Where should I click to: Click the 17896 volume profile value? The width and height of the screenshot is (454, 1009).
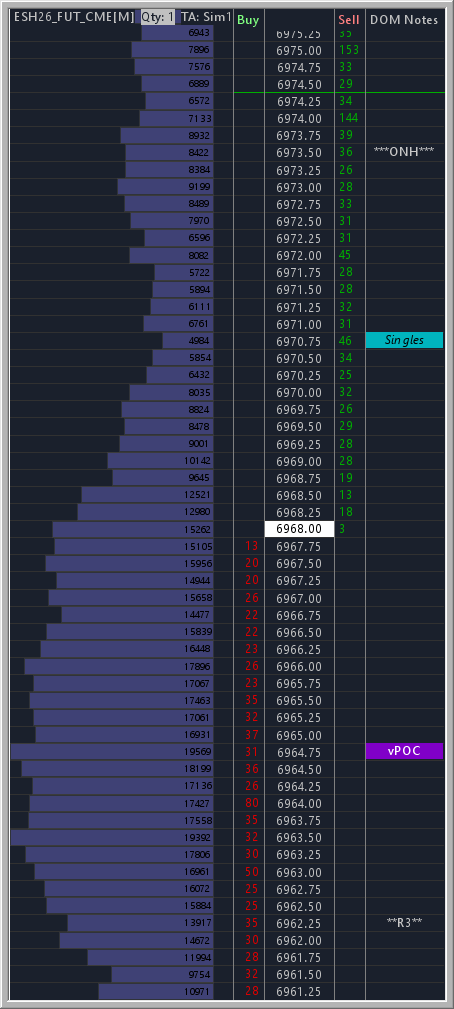(x=197, y=666)
